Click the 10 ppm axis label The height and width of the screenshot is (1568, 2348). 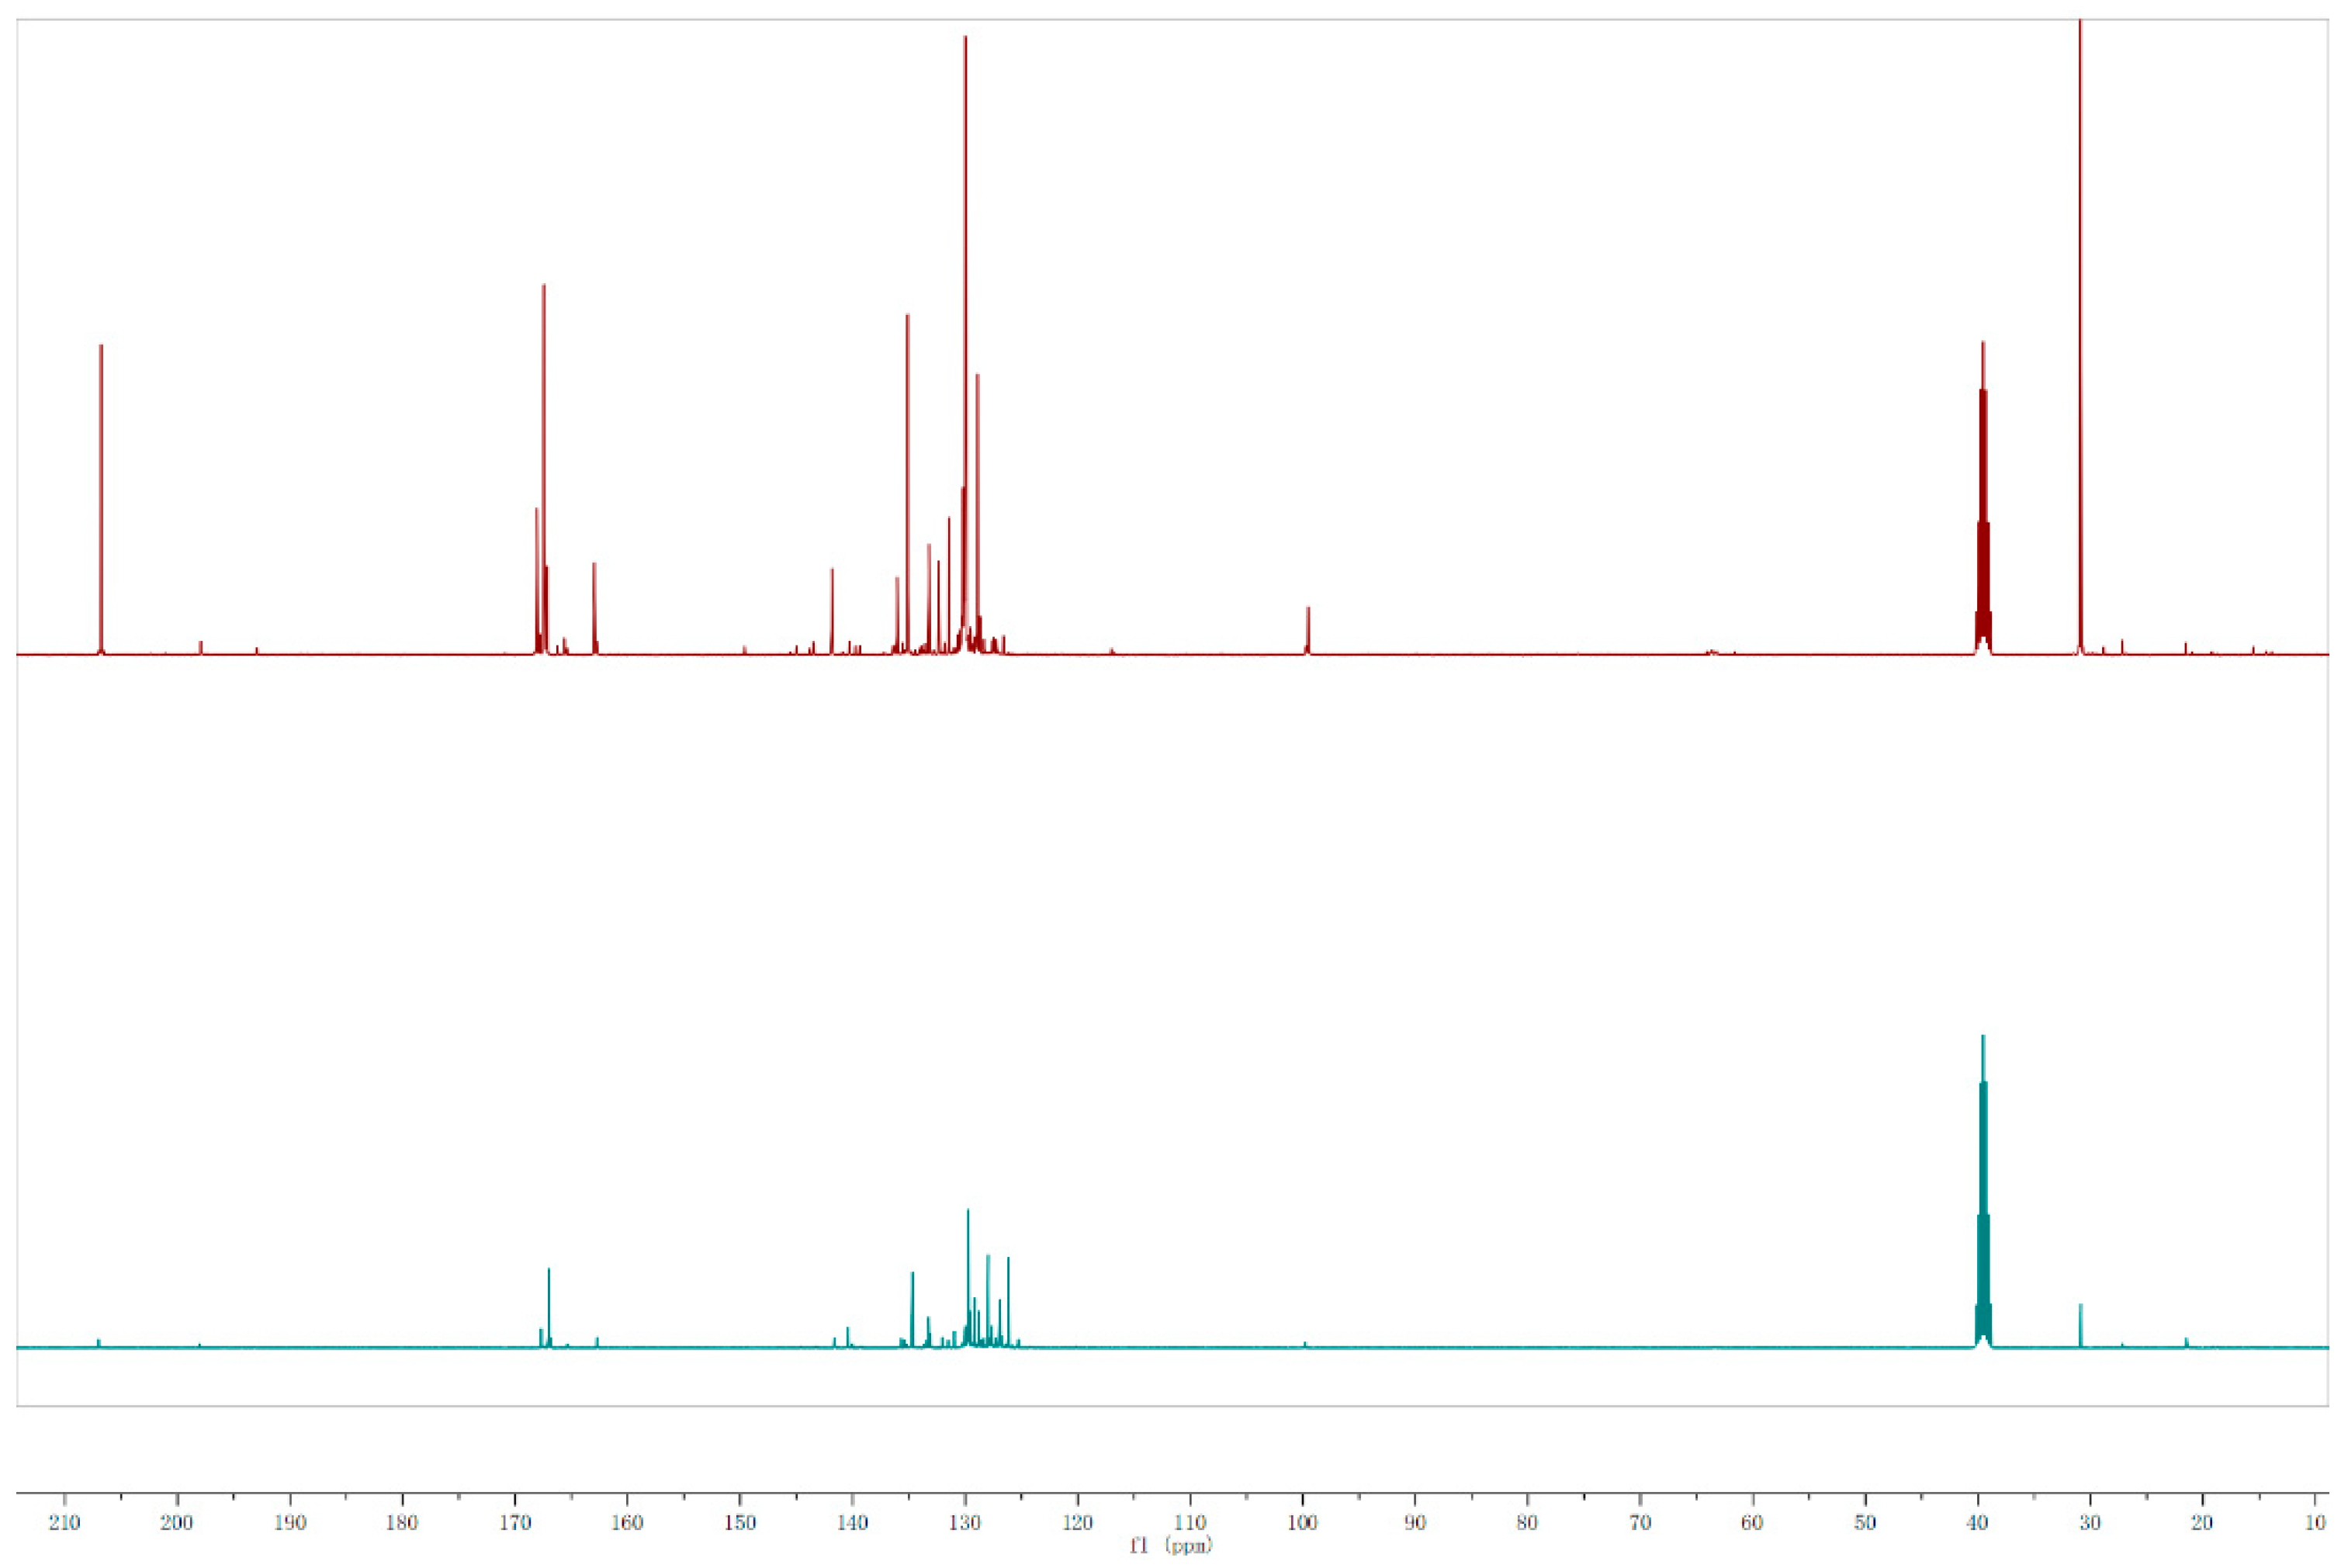click(x=2316, y=1521)
